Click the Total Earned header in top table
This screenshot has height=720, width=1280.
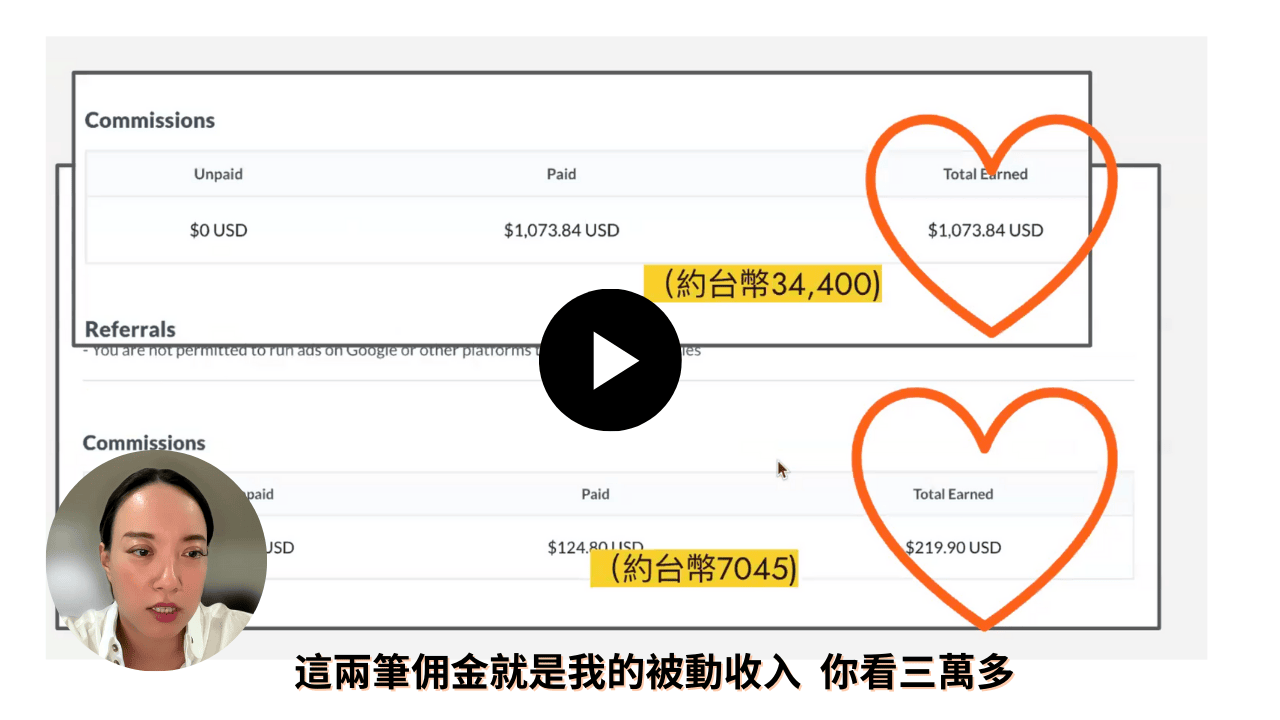pos(985,174)
